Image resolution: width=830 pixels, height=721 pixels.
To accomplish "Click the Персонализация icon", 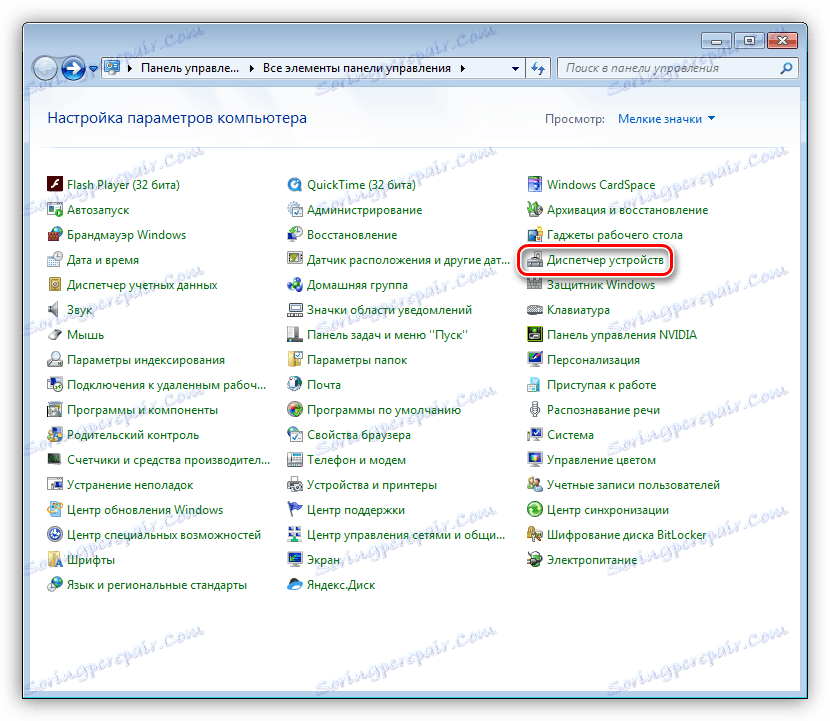I will (535, 359).
